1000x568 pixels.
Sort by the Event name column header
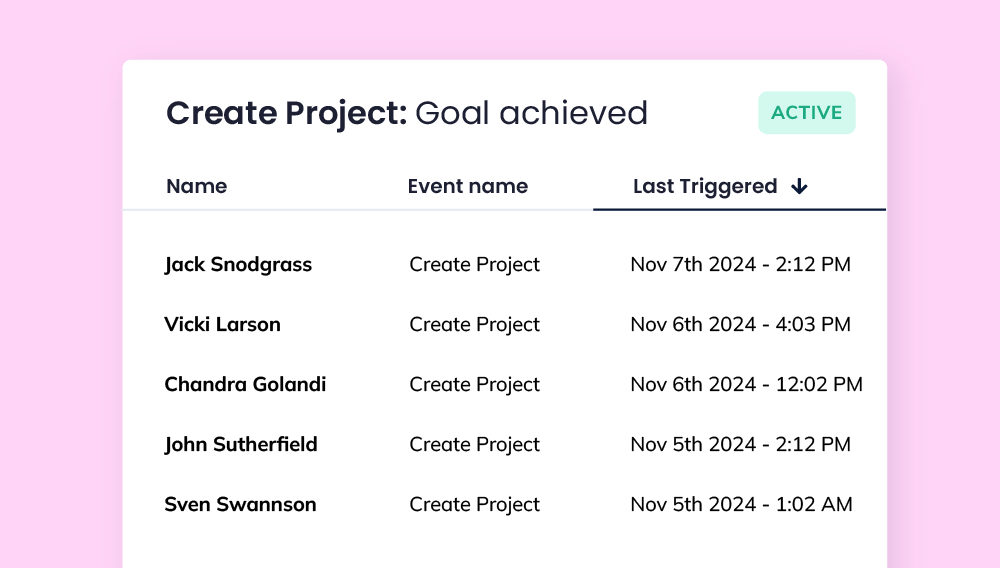(467, 186)
